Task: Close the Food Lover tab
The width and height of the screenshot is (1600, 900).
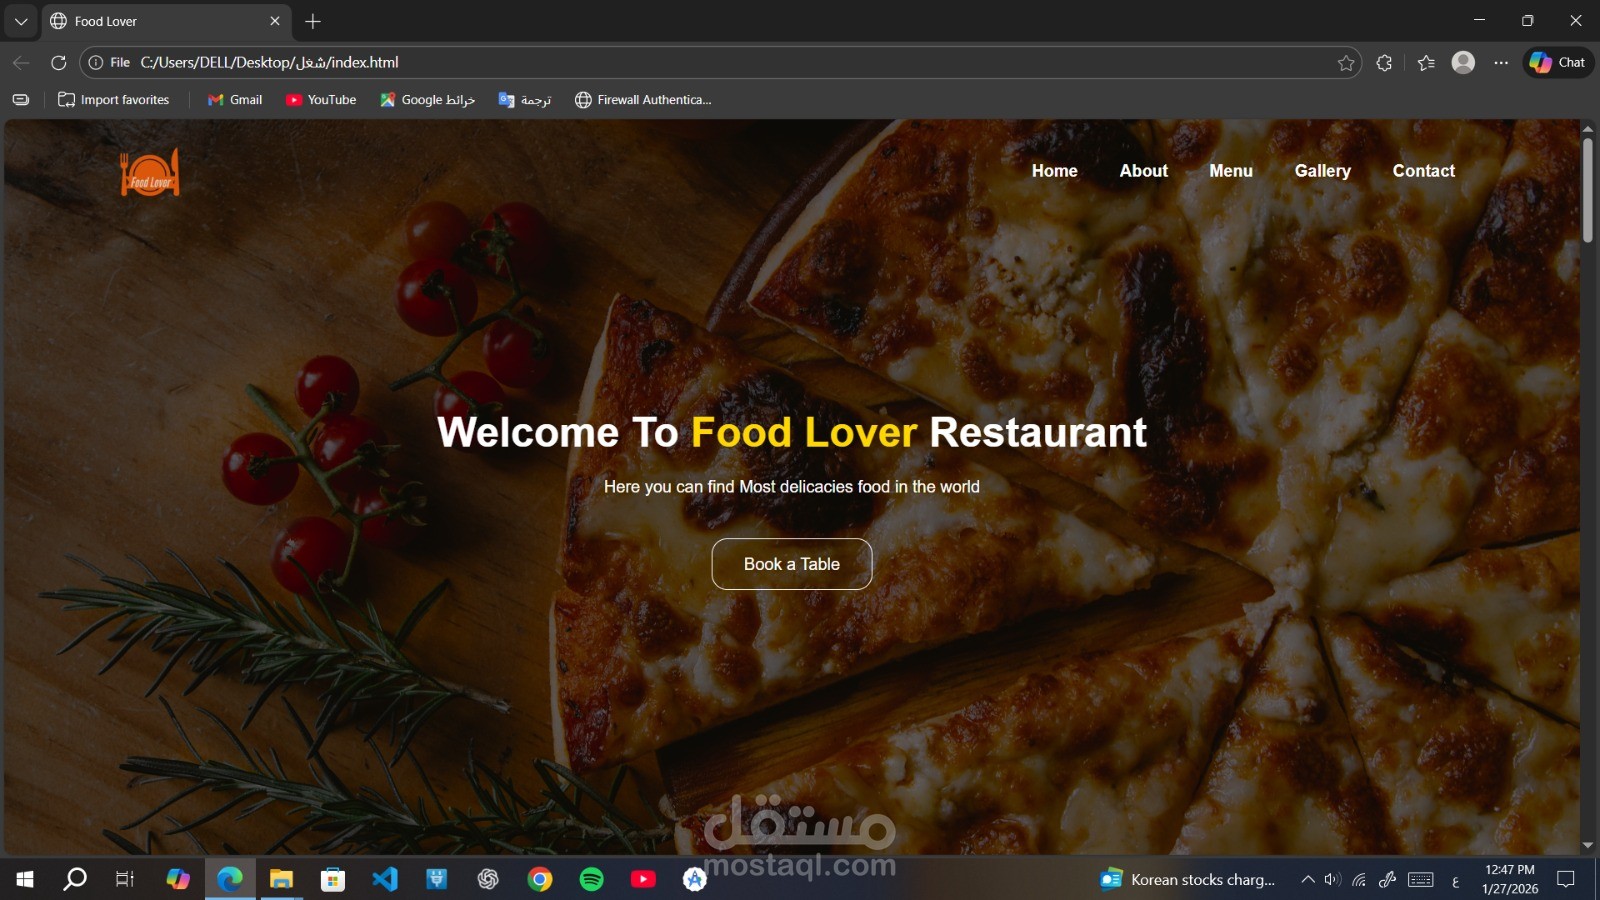Action: (275, 21)
